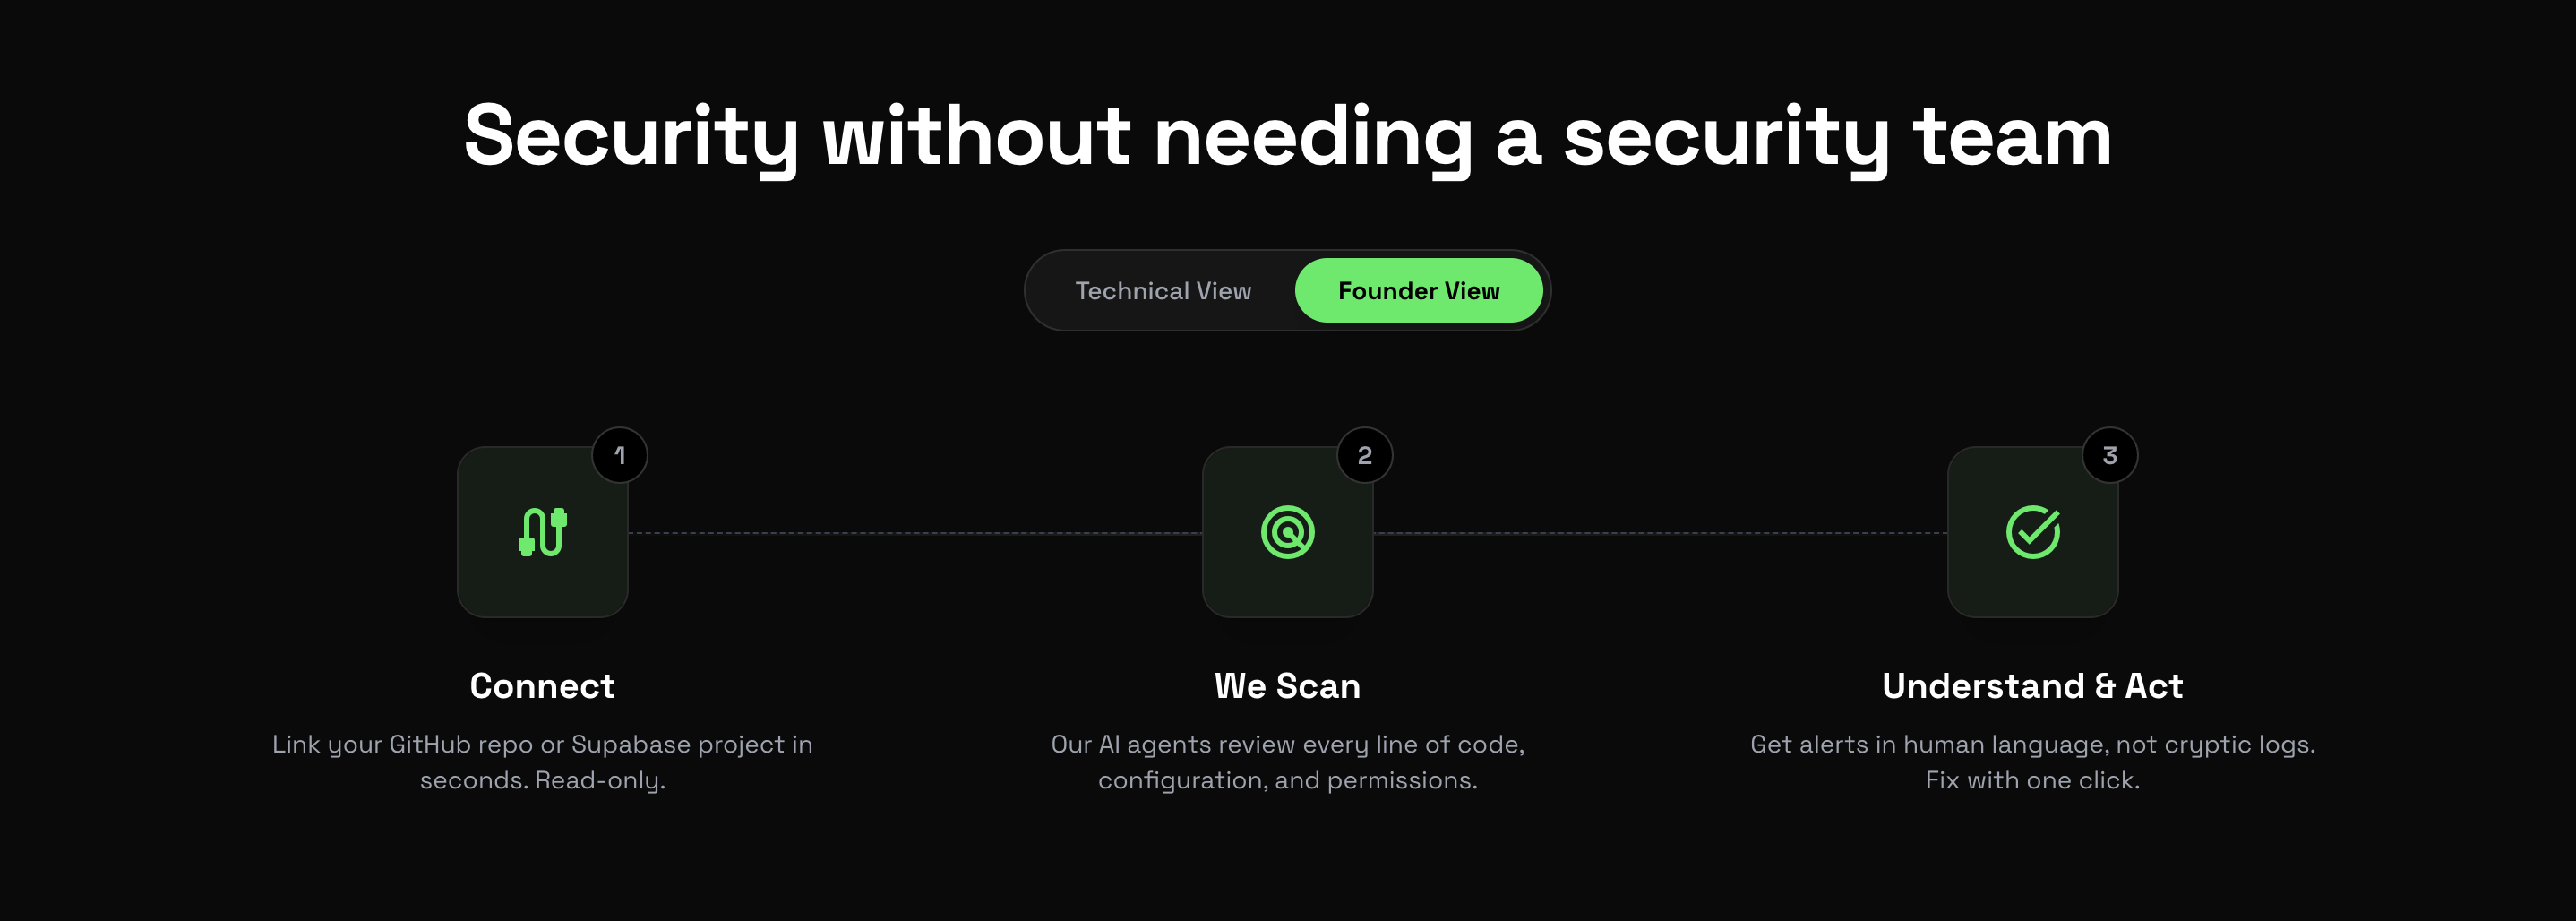Click the AI agents review description

(1287, 762)
